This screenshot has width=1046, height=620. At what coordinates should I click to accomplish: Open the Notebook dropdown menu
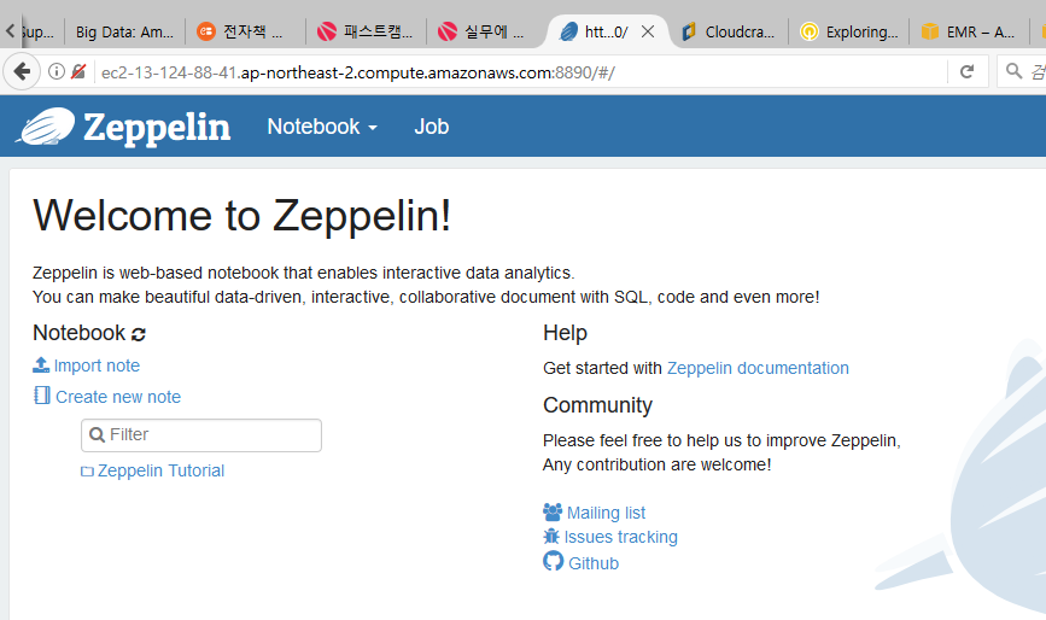(x=322, y=126)
